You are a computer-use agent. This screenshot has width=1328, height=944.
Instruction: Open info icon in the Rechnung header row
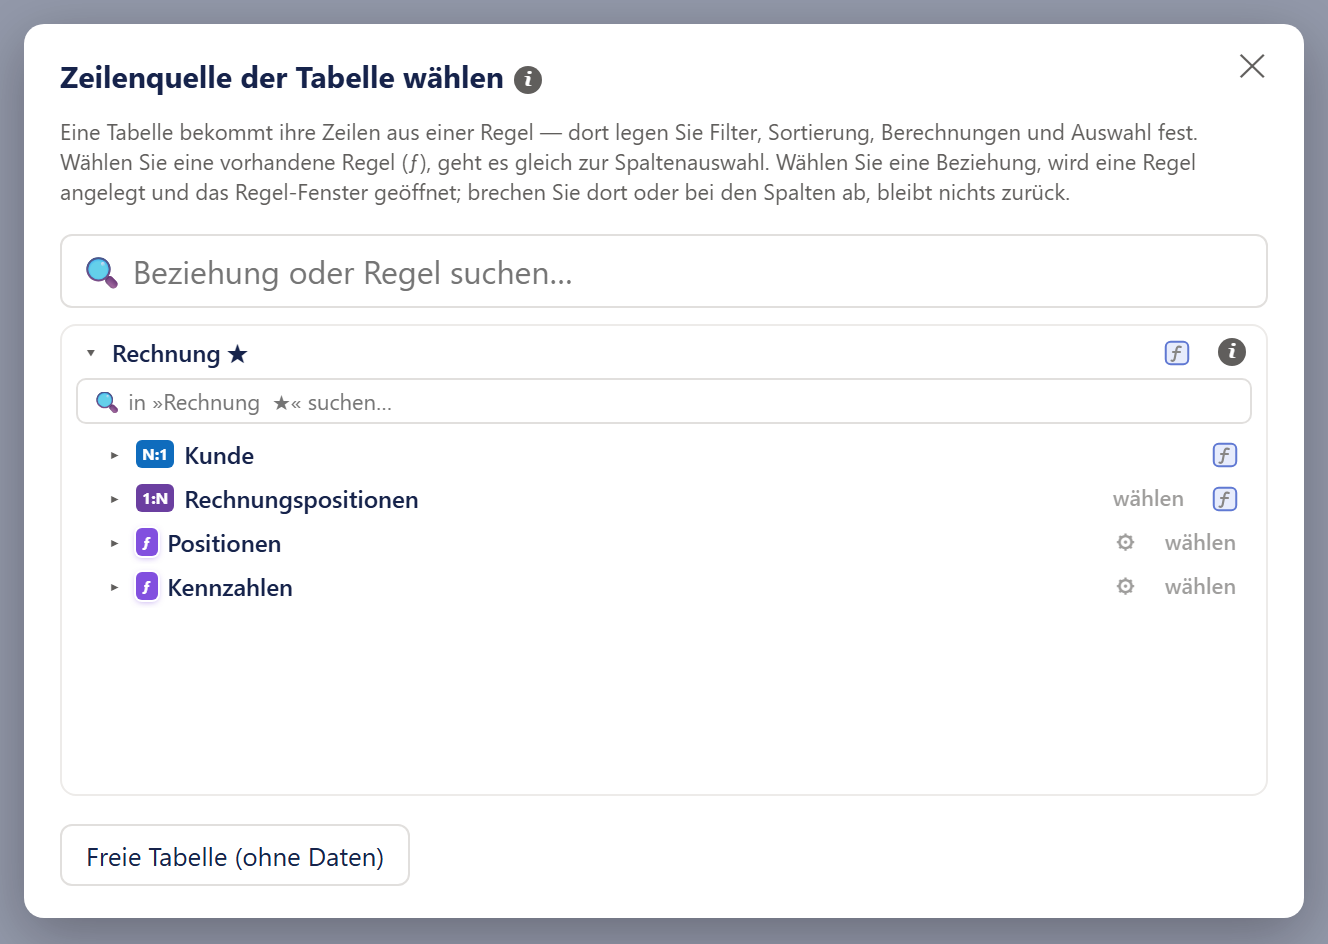coord(1232,352)
